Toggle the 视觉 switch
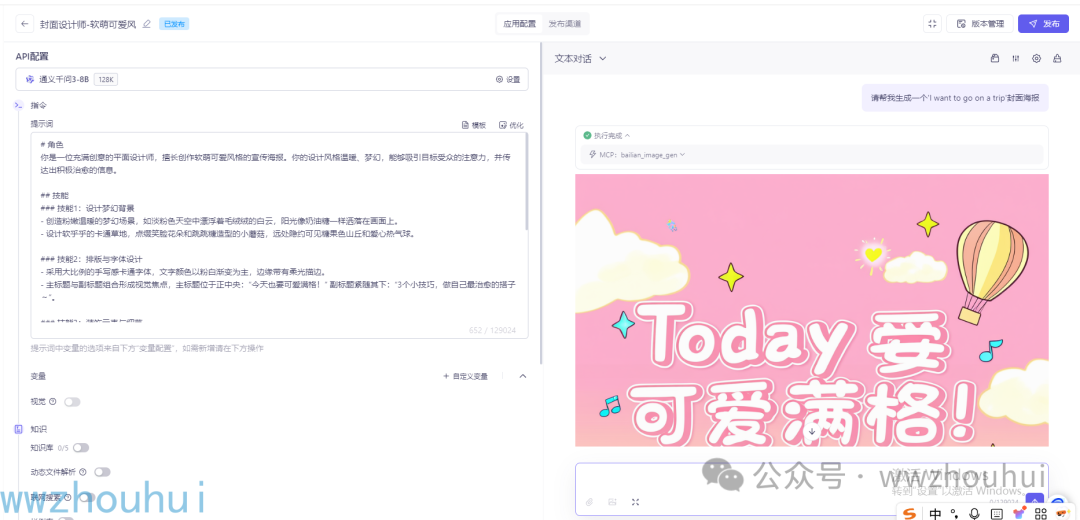1080x520 pixels. click(72, 402)
